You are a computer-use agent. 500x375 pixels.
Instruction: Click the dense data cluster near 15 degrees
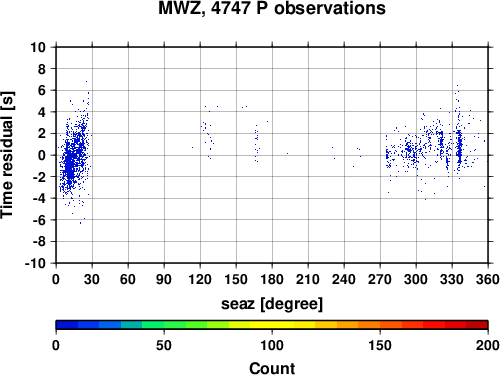(x=73, y=157)
